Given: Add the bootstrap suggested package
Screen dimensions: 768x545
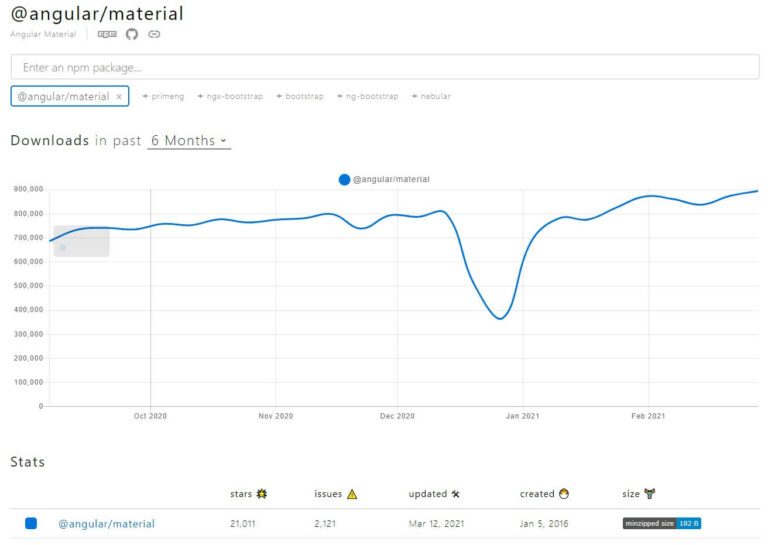Looking at the screenshot, I should click(299, 97).
